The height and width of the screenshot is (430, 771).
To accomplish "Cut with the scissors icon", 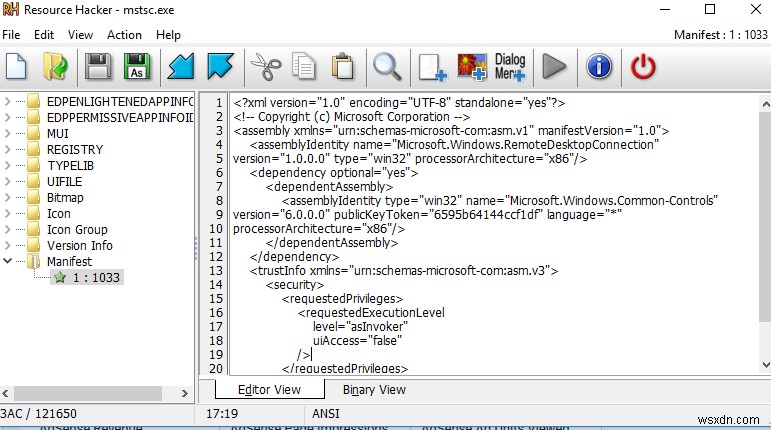I will pos(266,67).
